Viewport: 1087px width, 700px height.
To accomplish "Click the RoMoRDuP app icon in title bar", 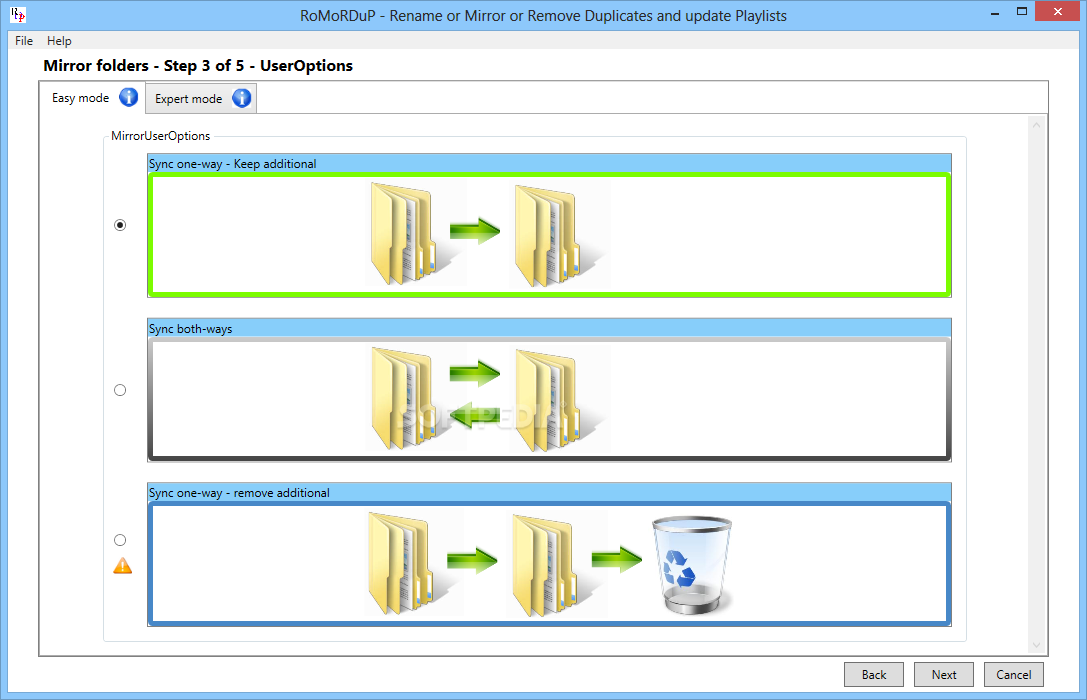I will click(18, 15).
